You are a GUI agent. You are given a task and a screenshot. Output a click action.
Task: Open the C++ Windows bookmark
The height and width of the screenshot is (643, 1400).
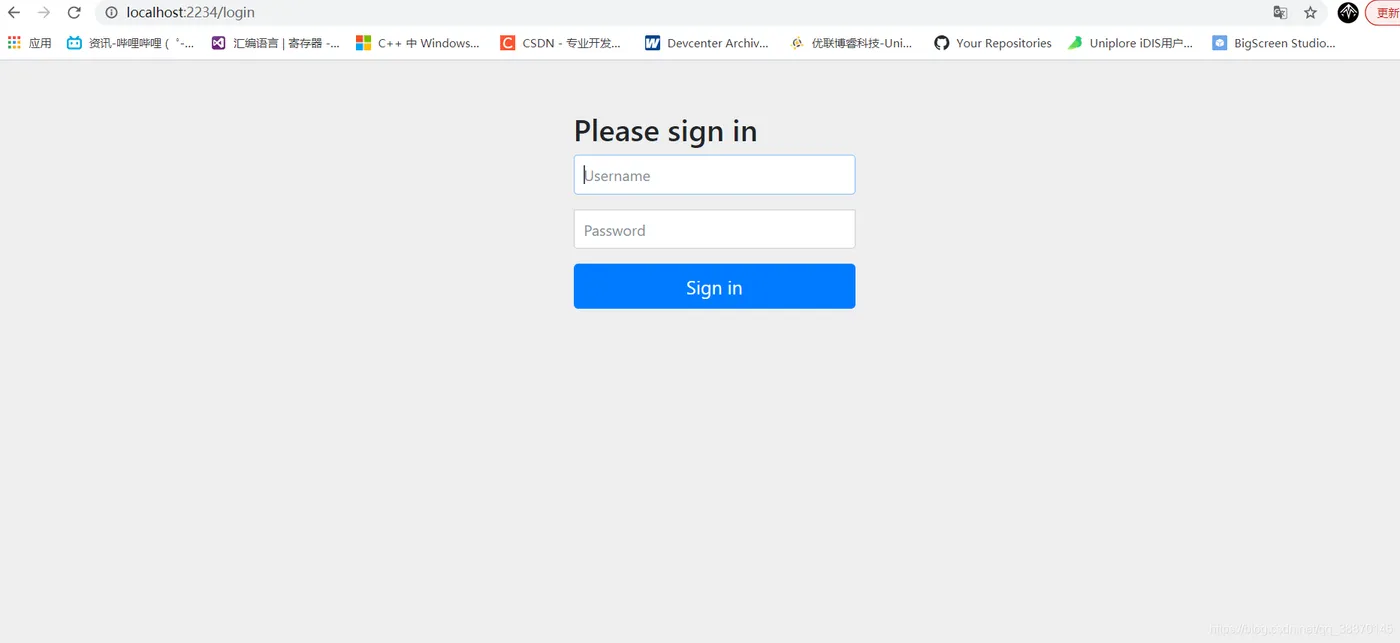click(417, 43)
